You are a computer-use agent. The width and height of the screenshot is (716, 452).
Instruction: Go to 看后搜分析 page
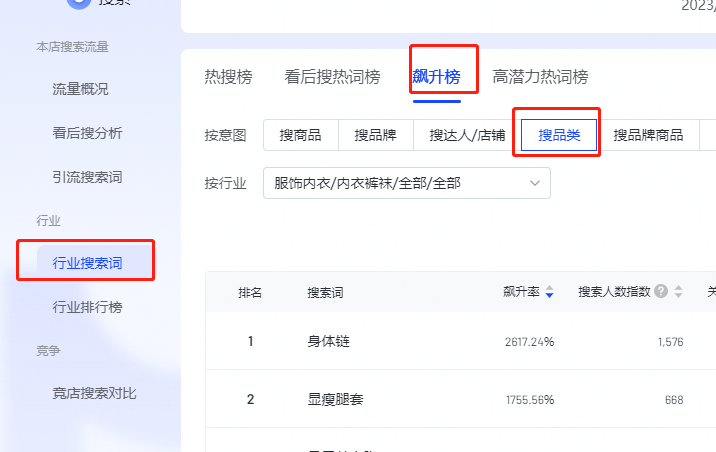pyautogui.click(x=87, y=133)
